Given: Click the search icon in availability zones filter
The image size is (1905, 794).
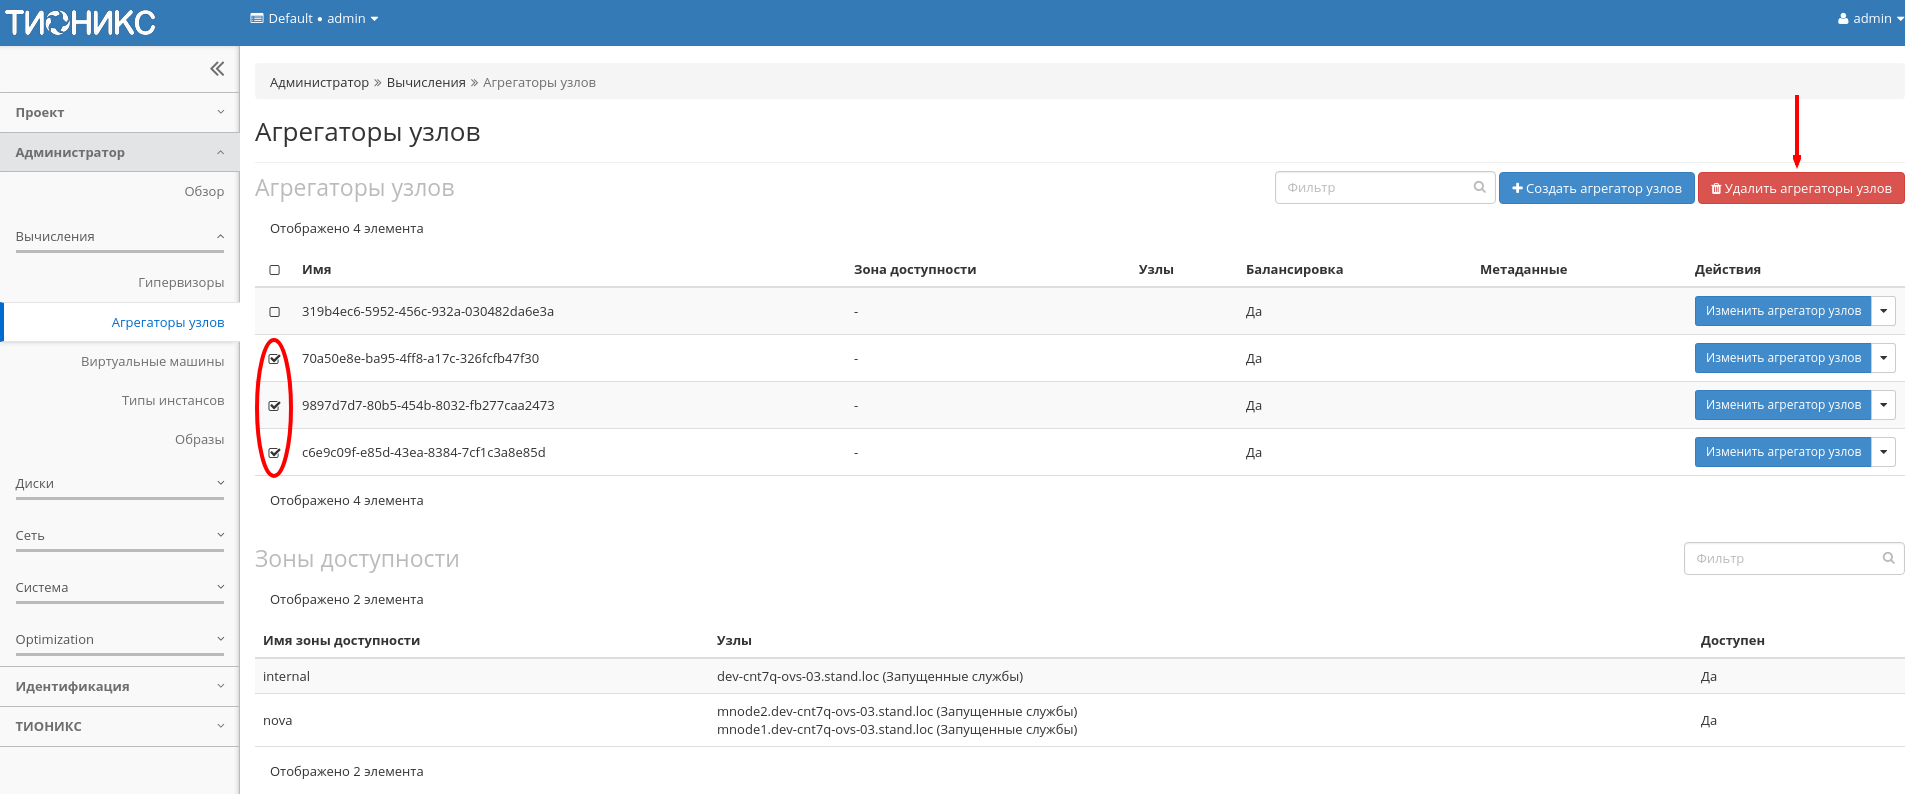Looking at the screenshot, I should pyautogui.click(x=1888, y=558).
